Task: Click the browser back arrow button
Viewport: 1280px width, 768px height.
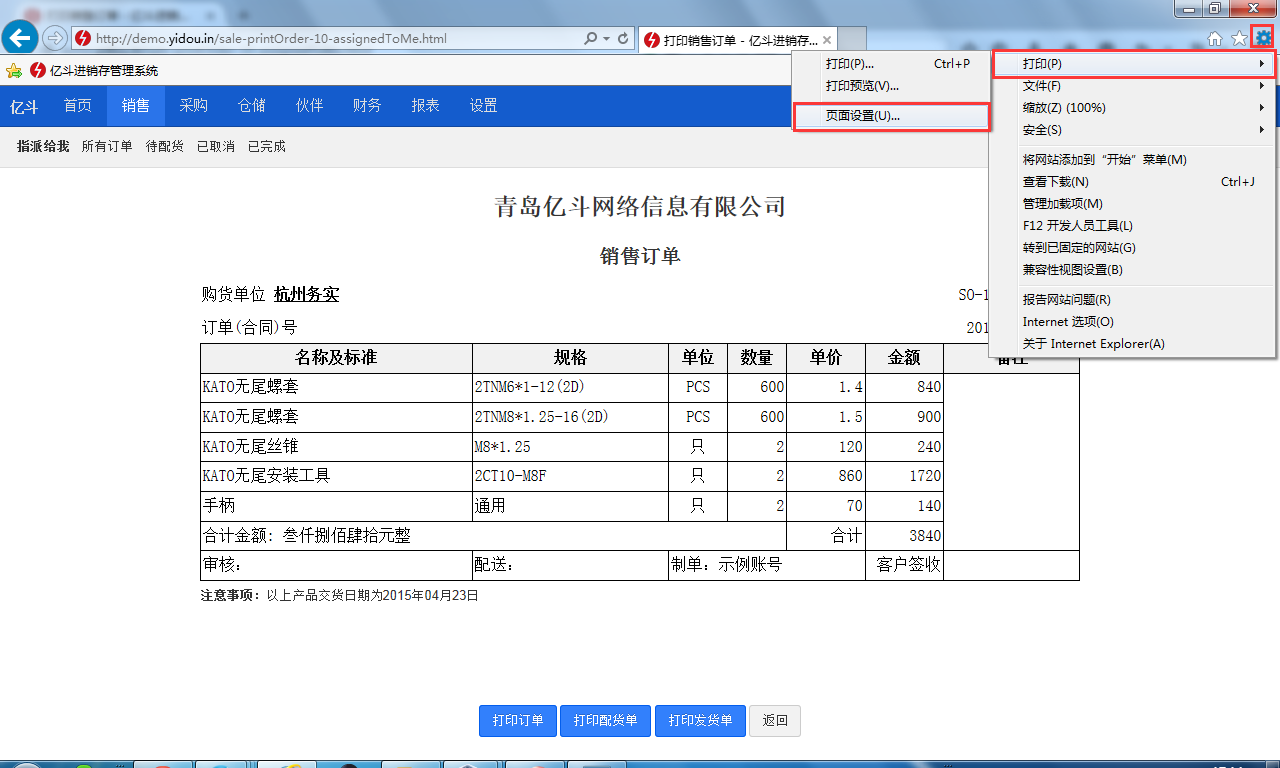Action: [x=21, y=39]
